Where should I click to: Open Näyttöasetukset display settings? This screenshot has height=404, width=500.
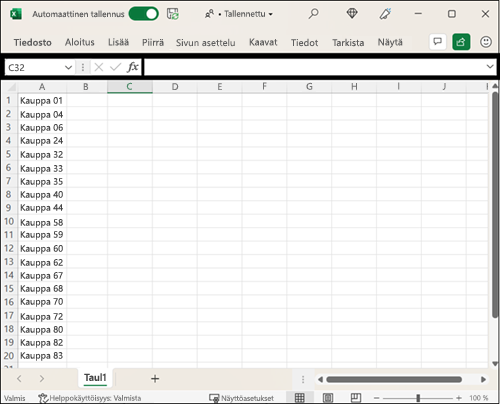241,398
